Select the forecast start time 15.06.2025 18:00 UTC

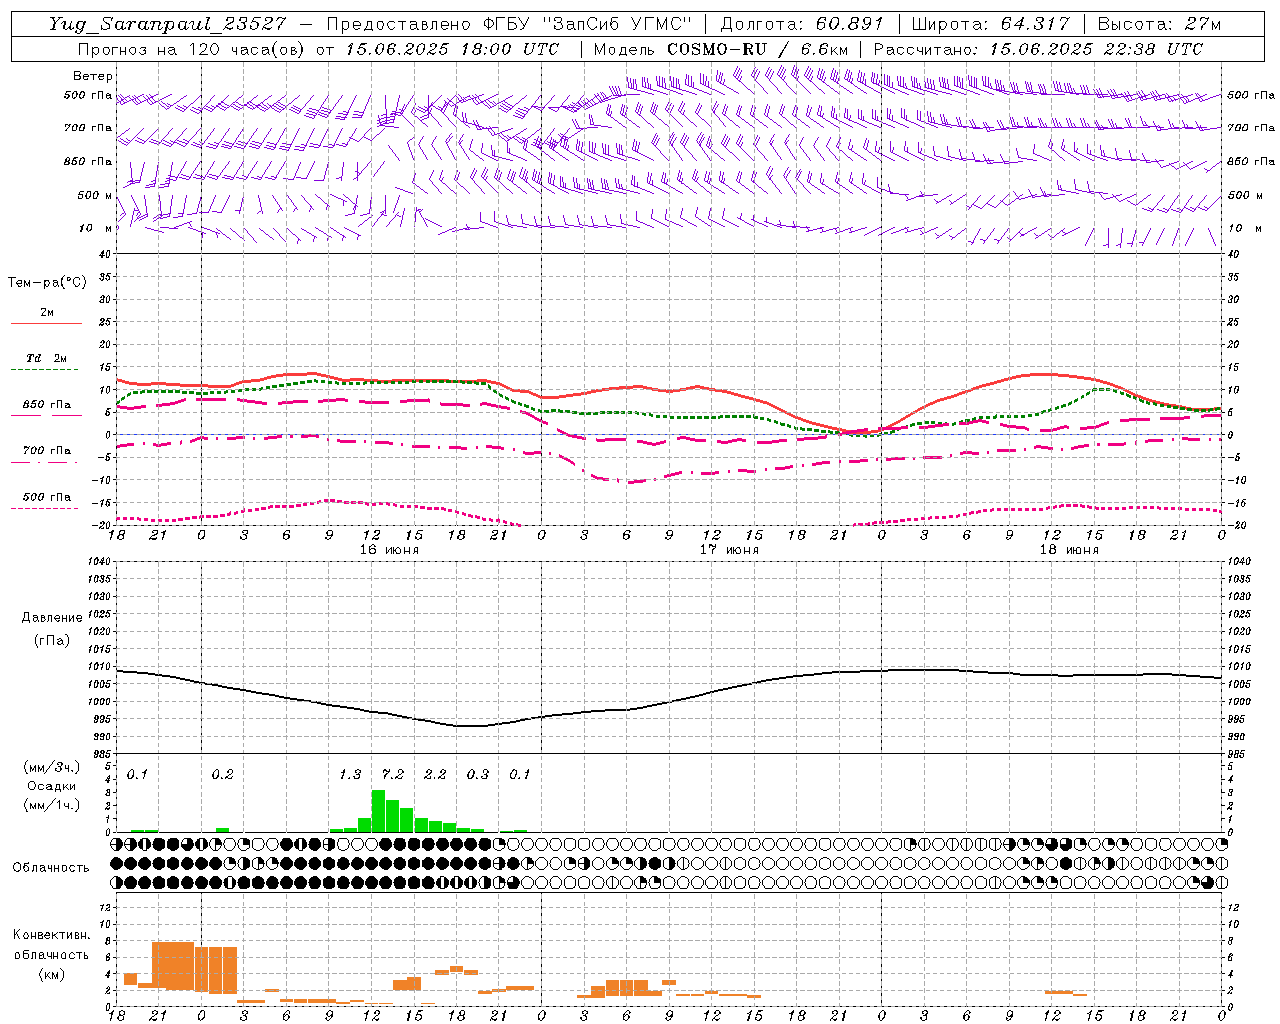(x=452, y=49)
